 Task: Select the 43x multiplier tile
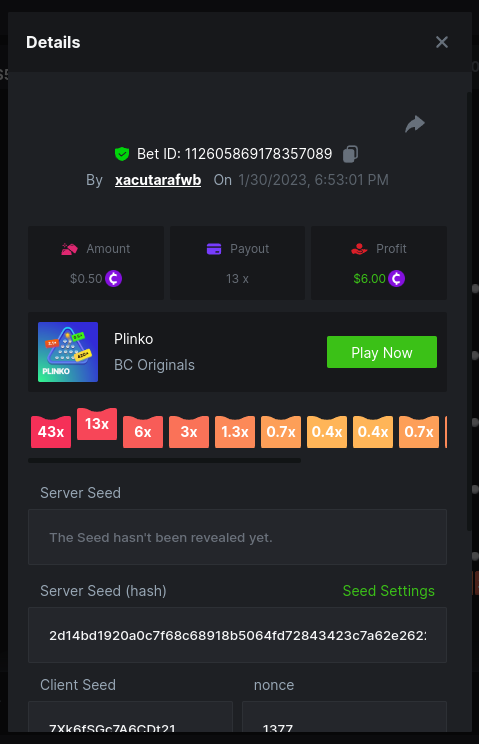coord(51,432)
